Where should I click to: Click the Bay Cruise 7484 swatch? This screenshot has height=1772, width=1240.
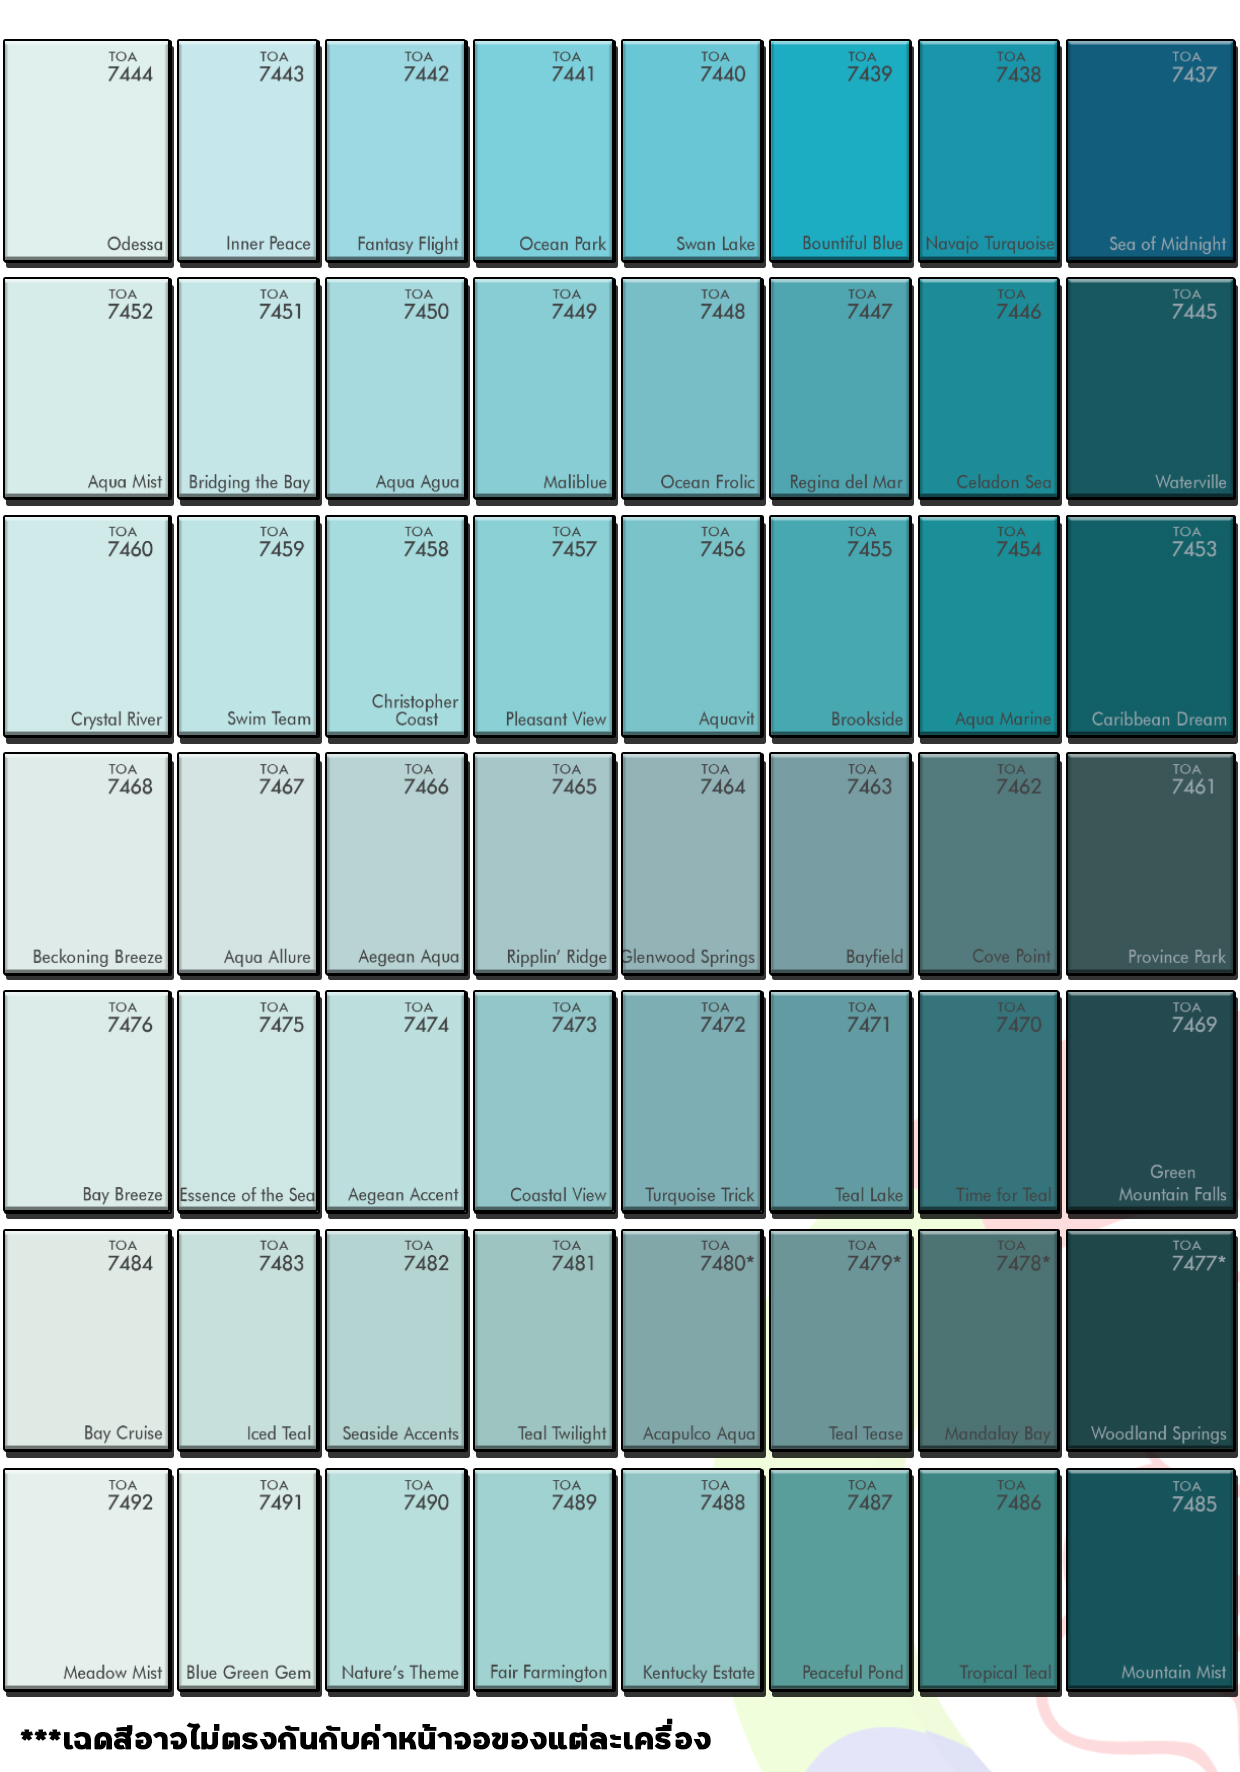coord(87,1341)
